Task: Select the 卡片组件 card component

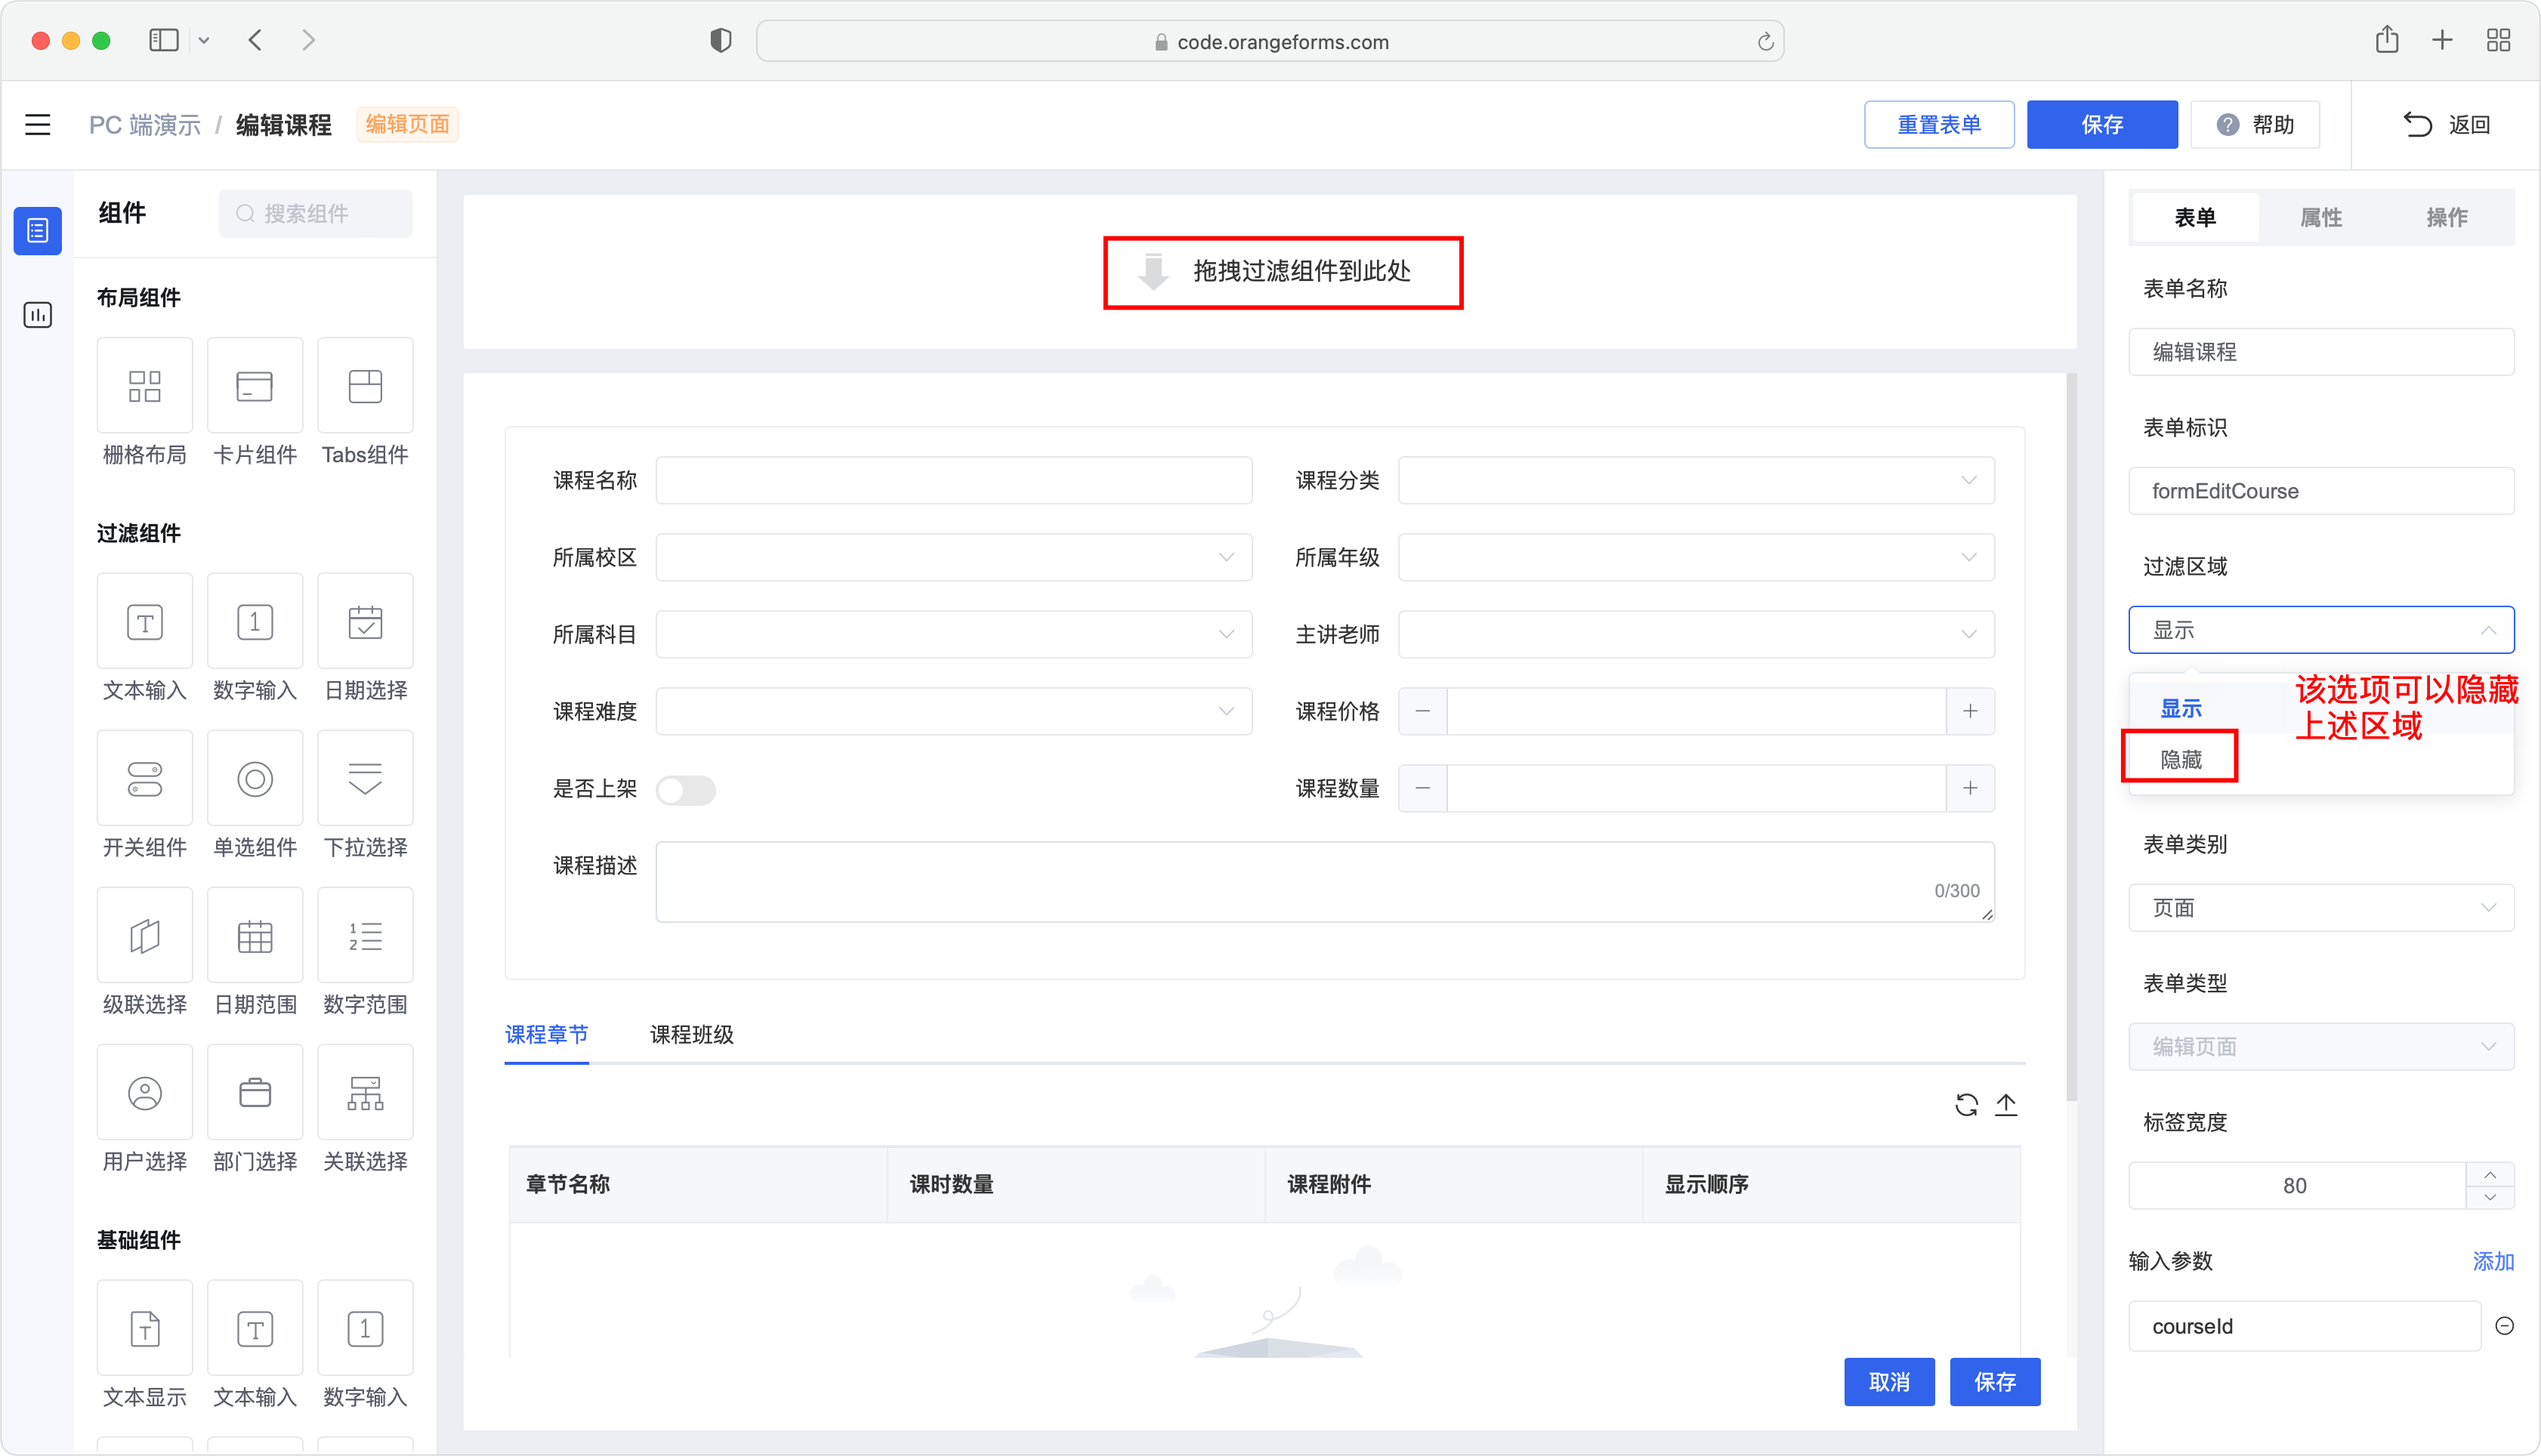Action: tap(254, 386)
